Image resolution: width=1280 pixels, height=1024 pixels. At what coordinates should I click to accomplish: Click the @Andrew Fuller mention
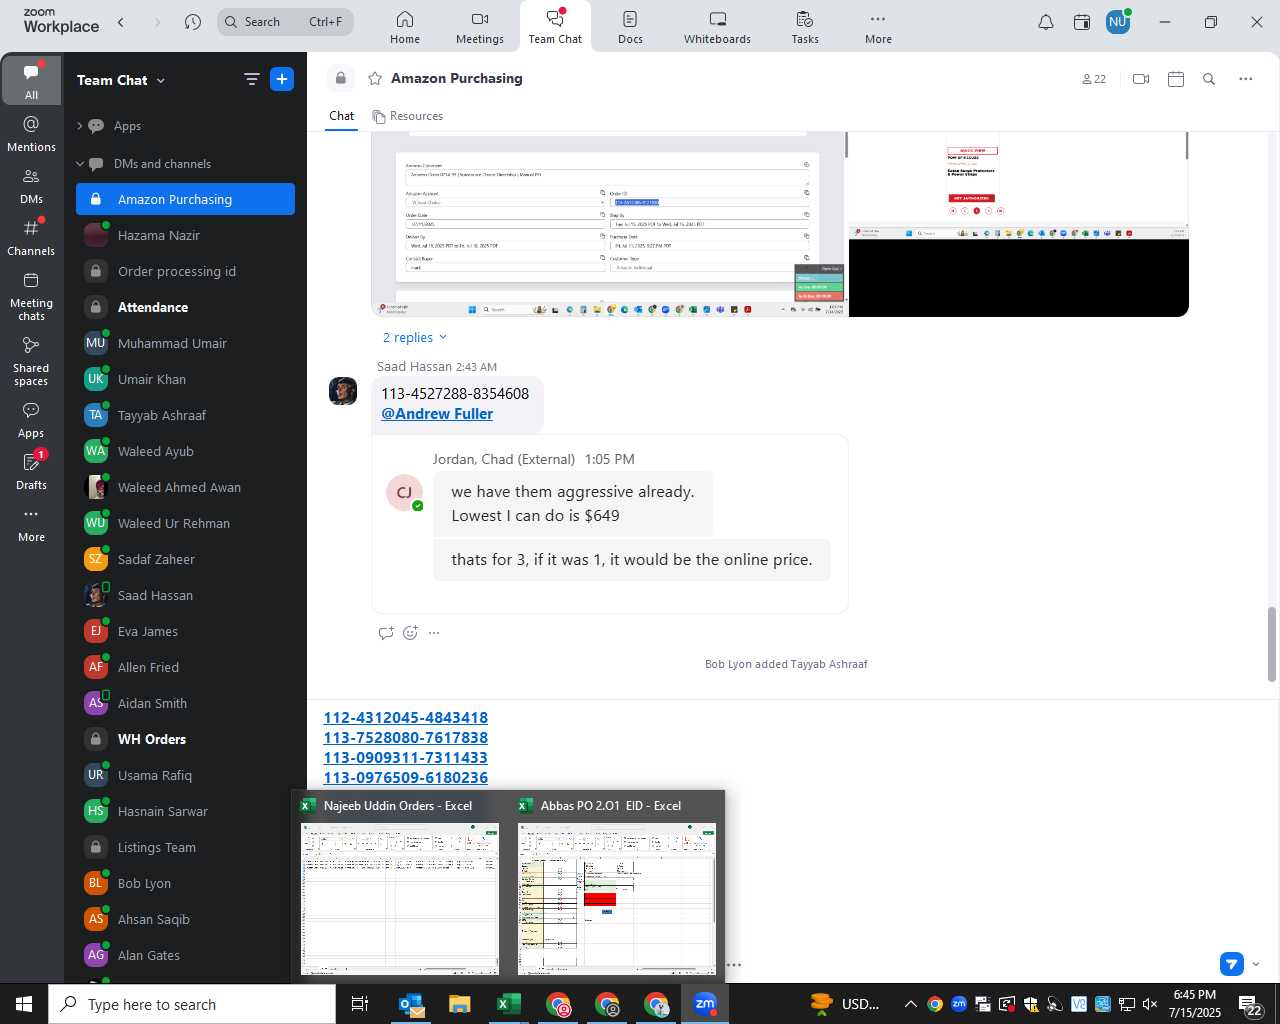pos(437,414)
